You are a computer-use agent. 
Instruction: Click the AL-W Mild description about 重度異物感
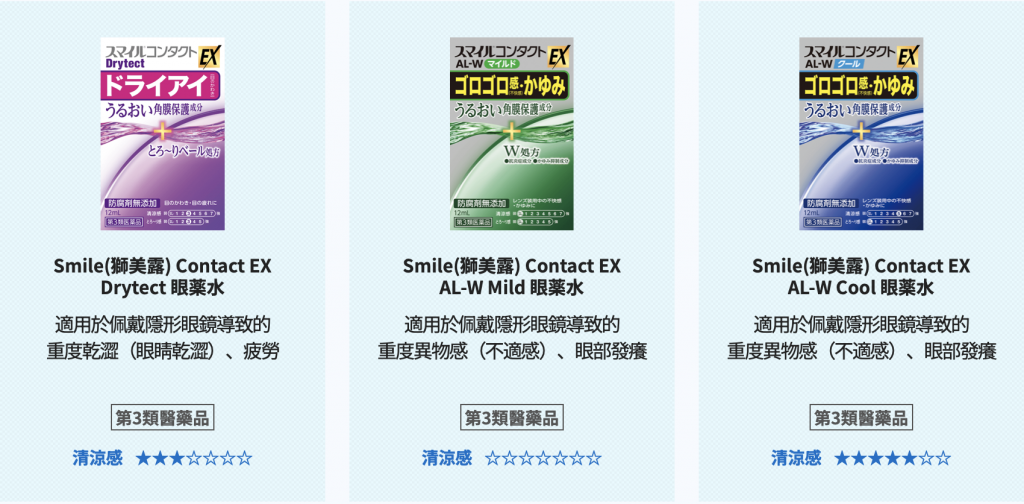512,338
